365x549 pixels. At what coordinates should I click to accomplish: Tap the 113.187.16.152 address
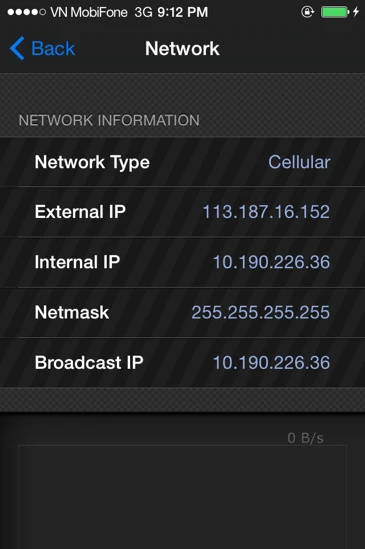(x=266, y=212)
